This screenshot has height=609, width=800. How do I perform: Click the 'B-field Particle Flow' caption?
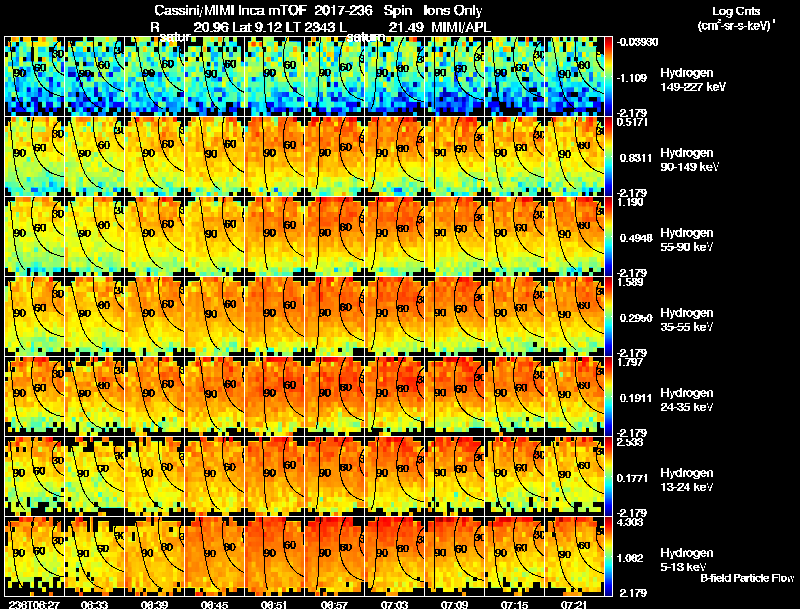747,578
